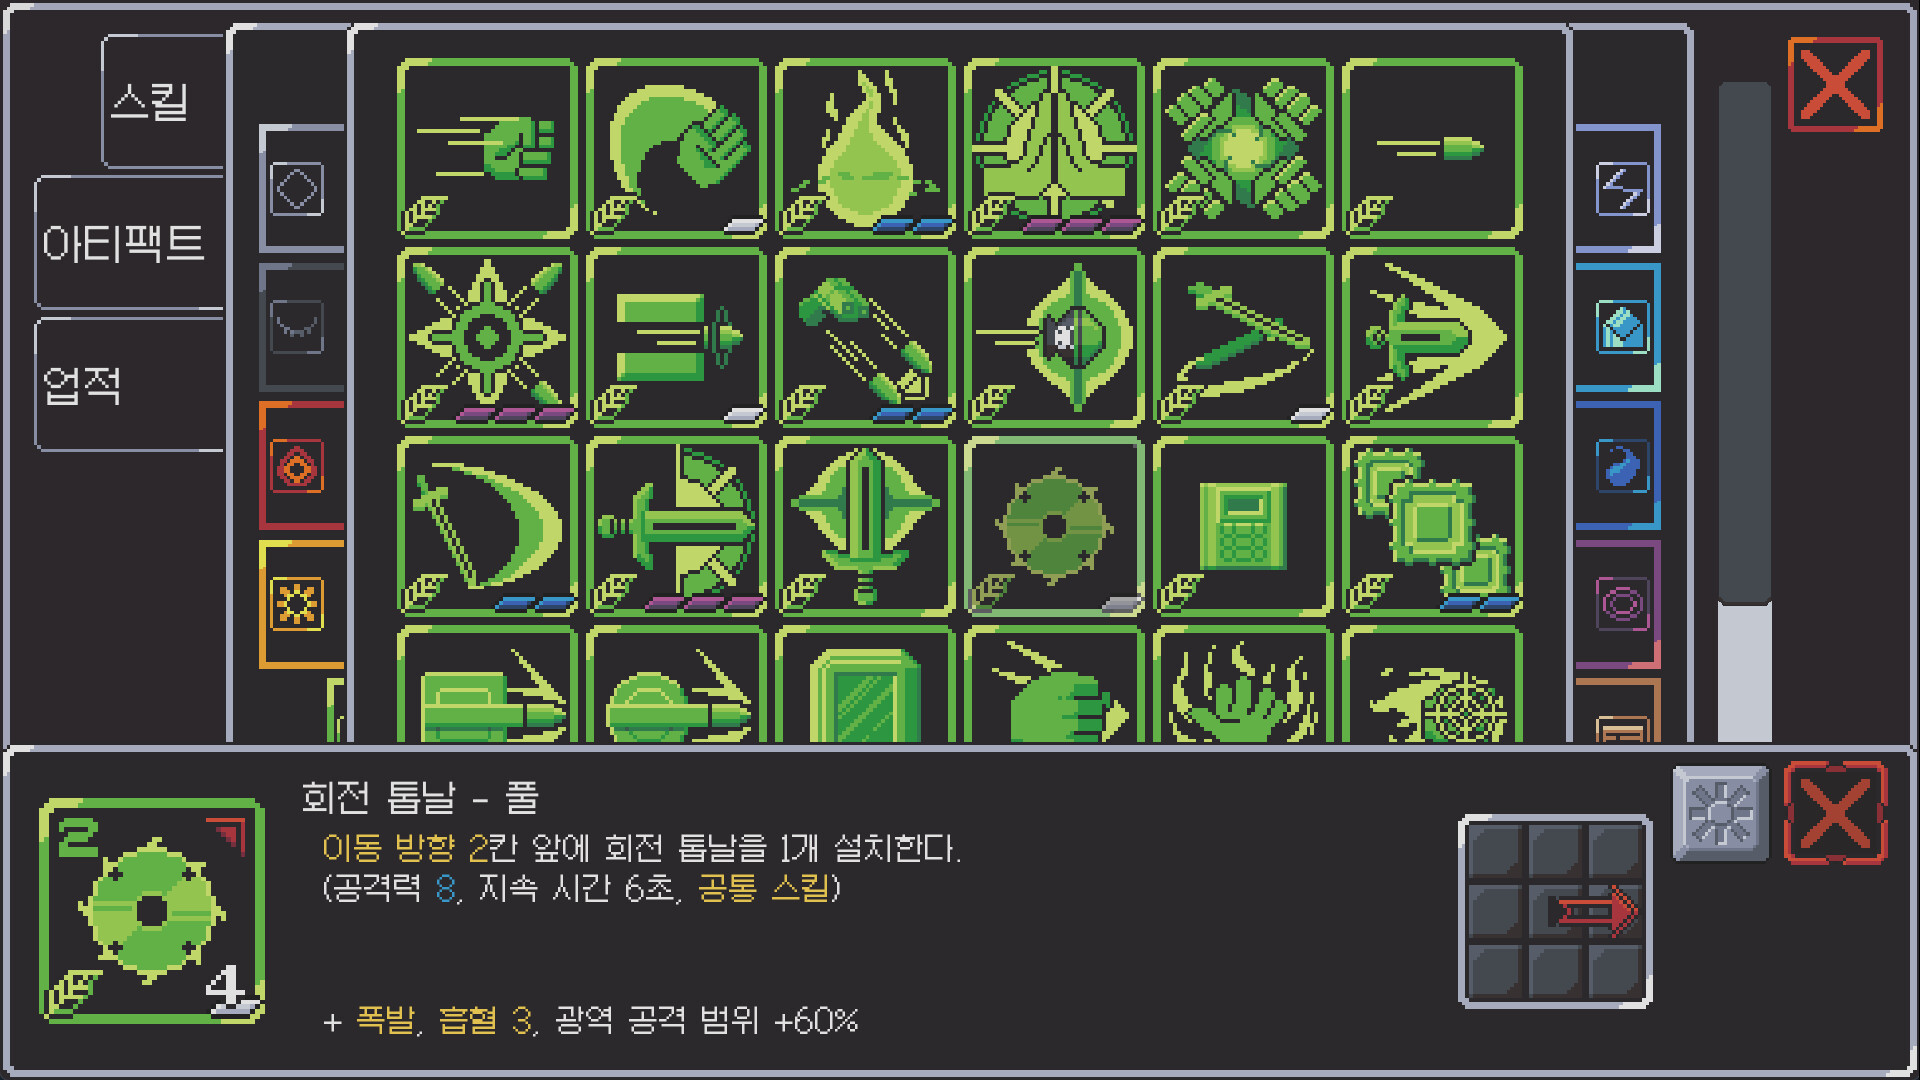
Task: Choose the spinning sawblade skill tile
Action: pos(1054,526)
